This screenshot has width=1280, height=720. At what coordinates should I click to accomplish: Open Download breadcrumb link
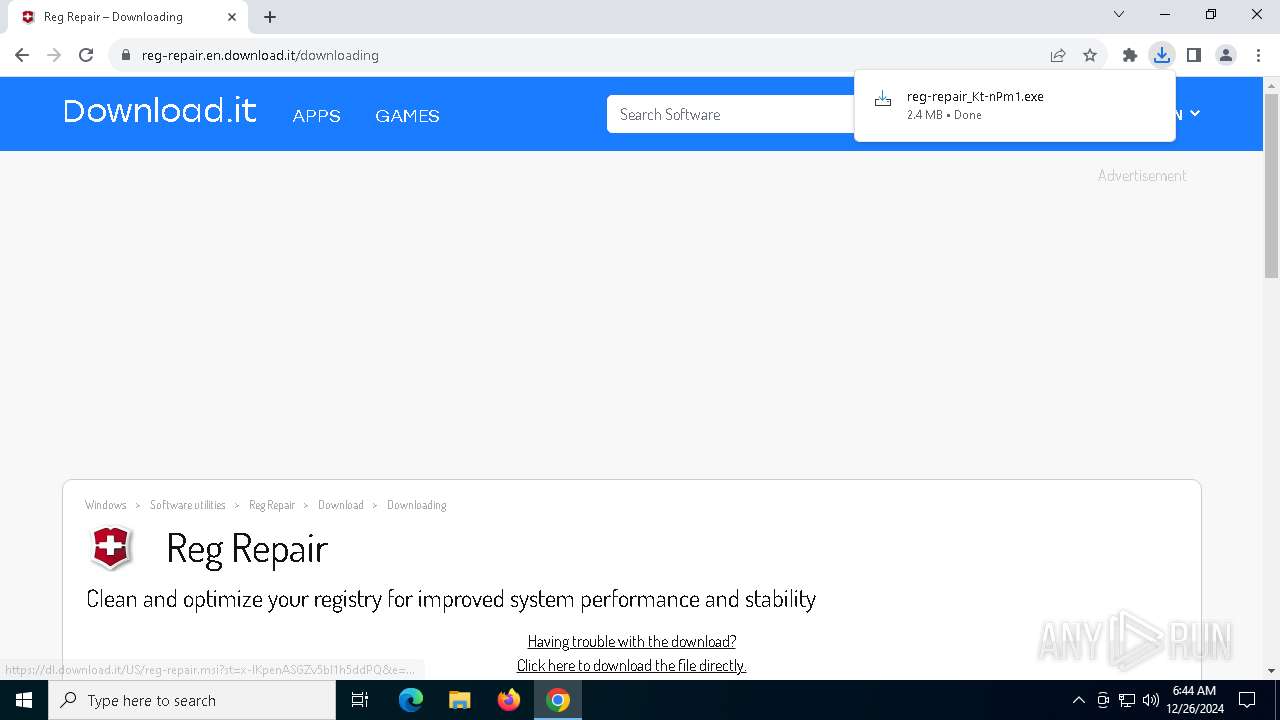tap(341, 505)
